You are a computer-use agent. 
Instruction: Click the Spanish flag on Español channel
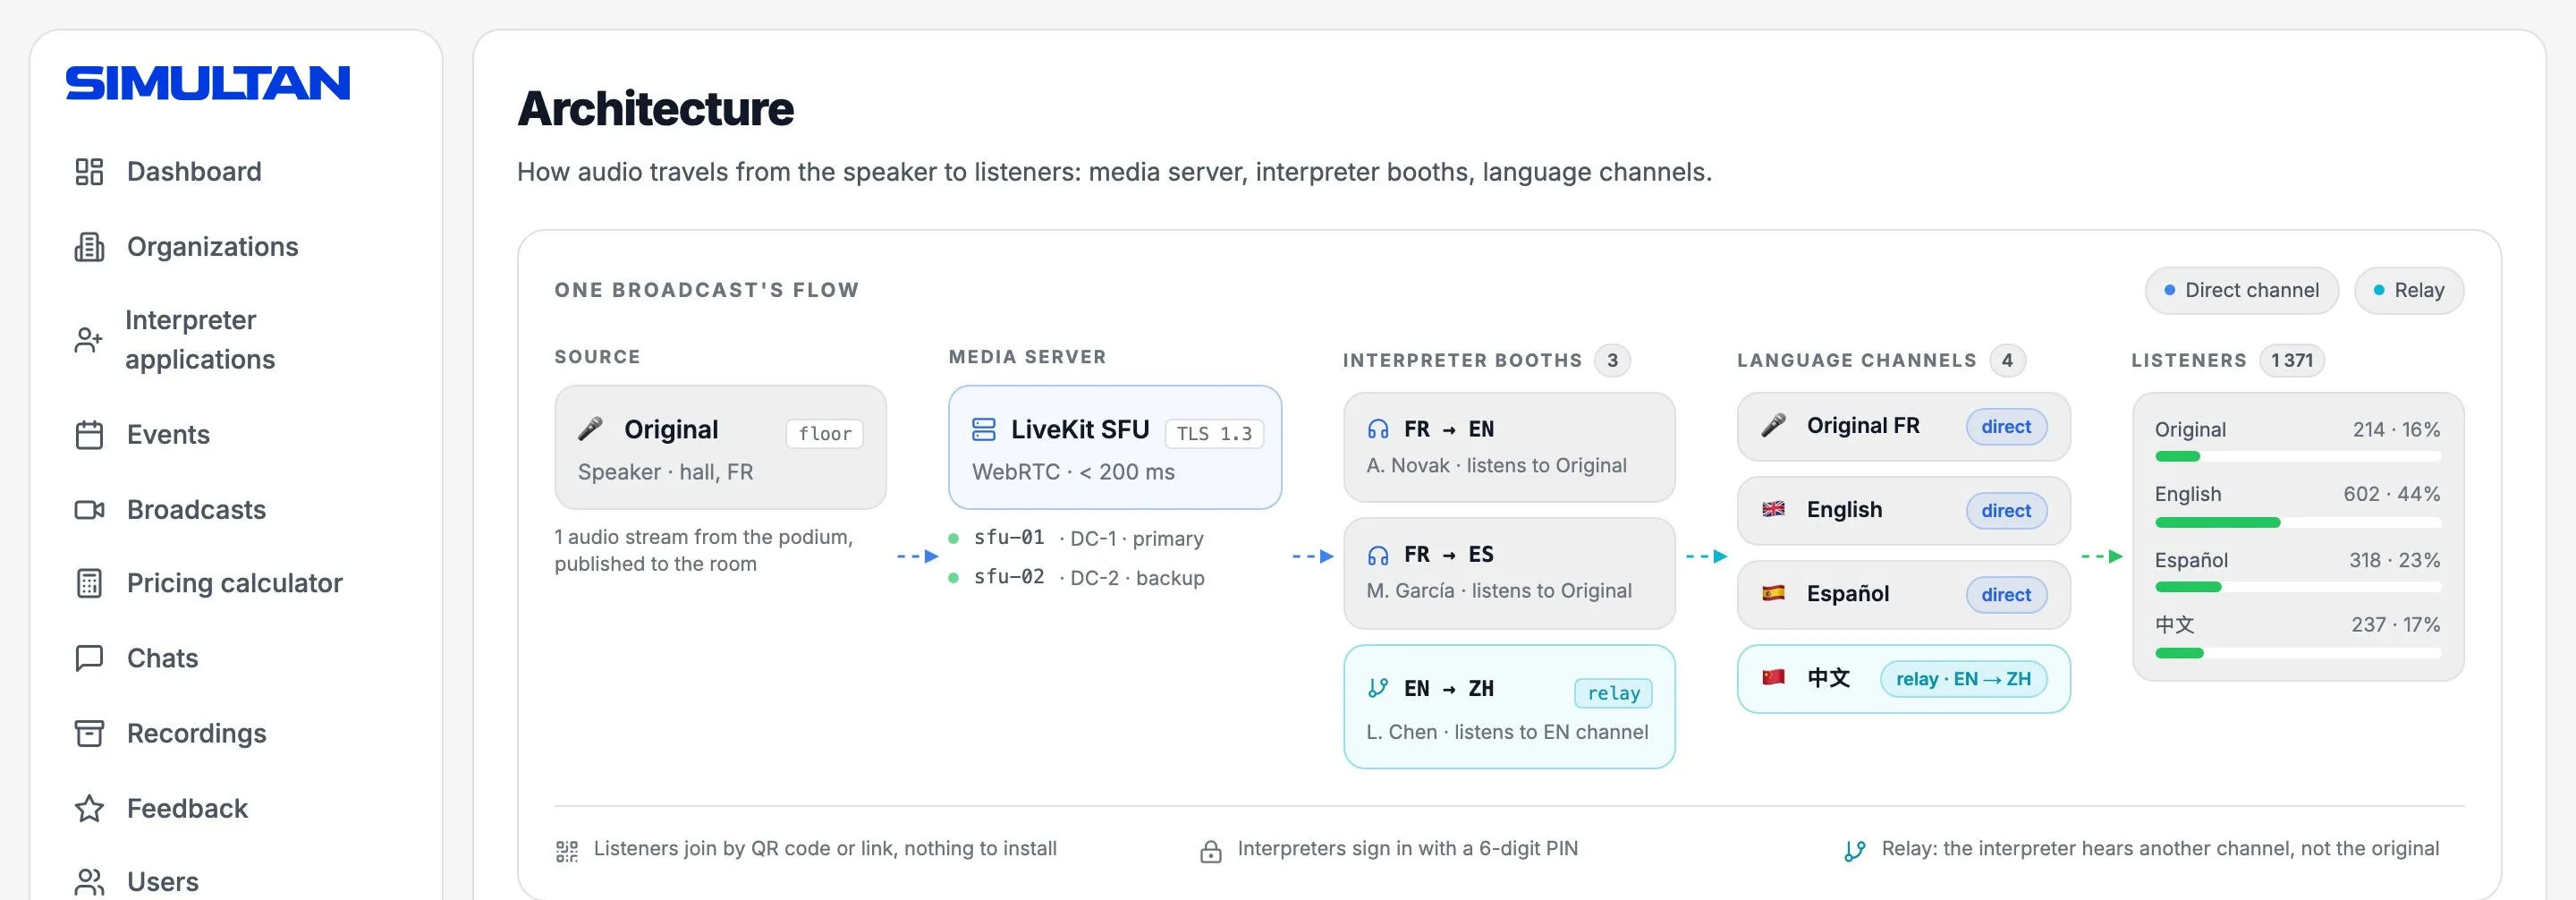(1773, 593)
